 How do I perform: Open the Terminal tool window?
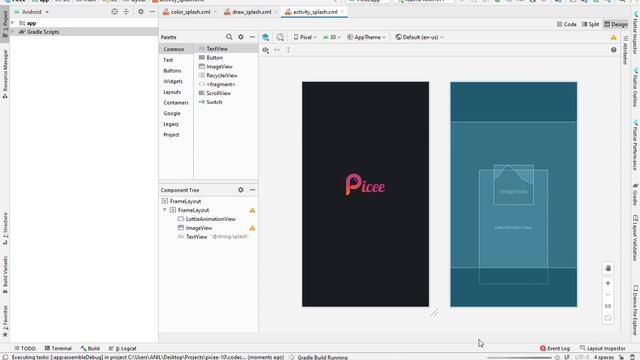pyautogui.click(x=58, y=348)
